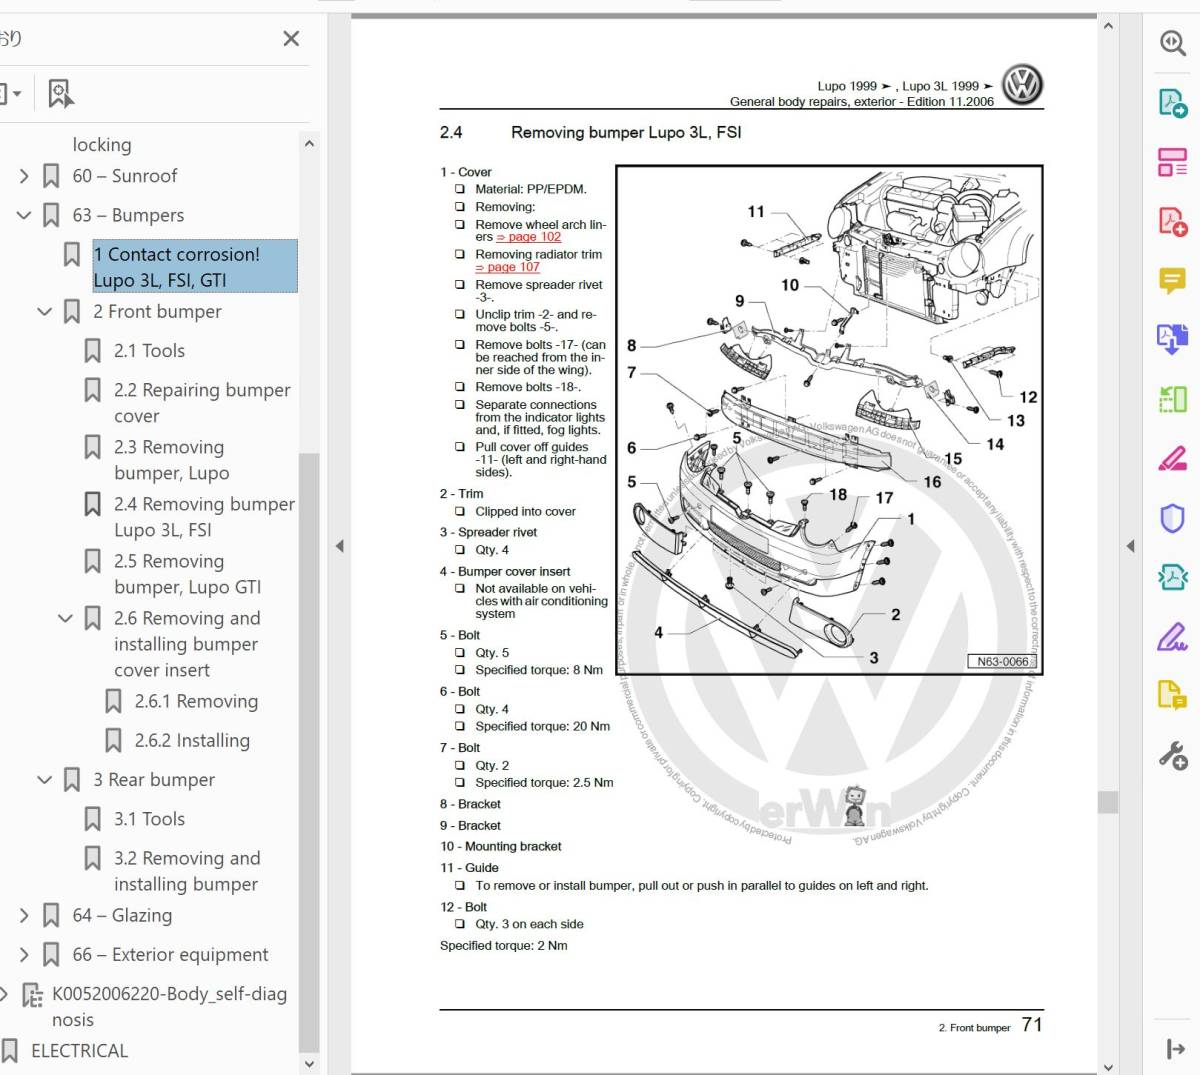The height and width of the screenshot is (1075, 1200).
Task: Click the bookmark icon beside 64 – Glazing
Action: point(51,916)
